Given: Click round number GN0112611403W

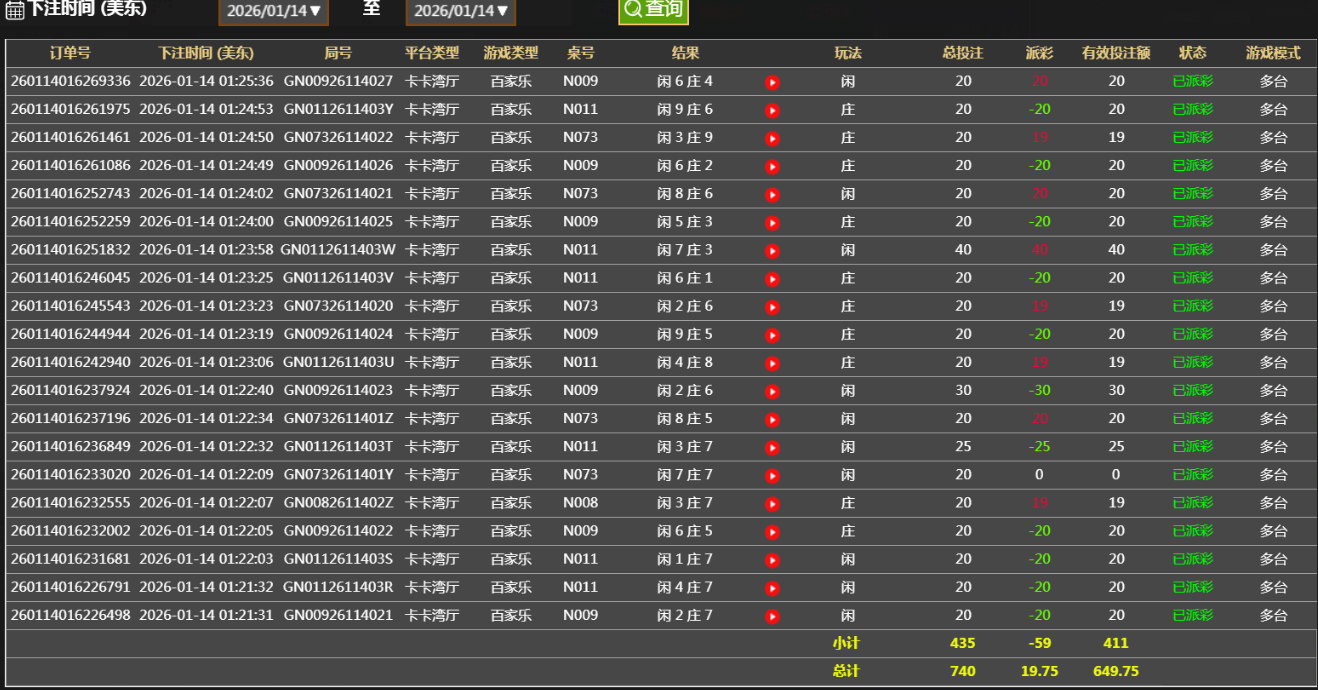Looking at the screenshot, I should [338, 250].
